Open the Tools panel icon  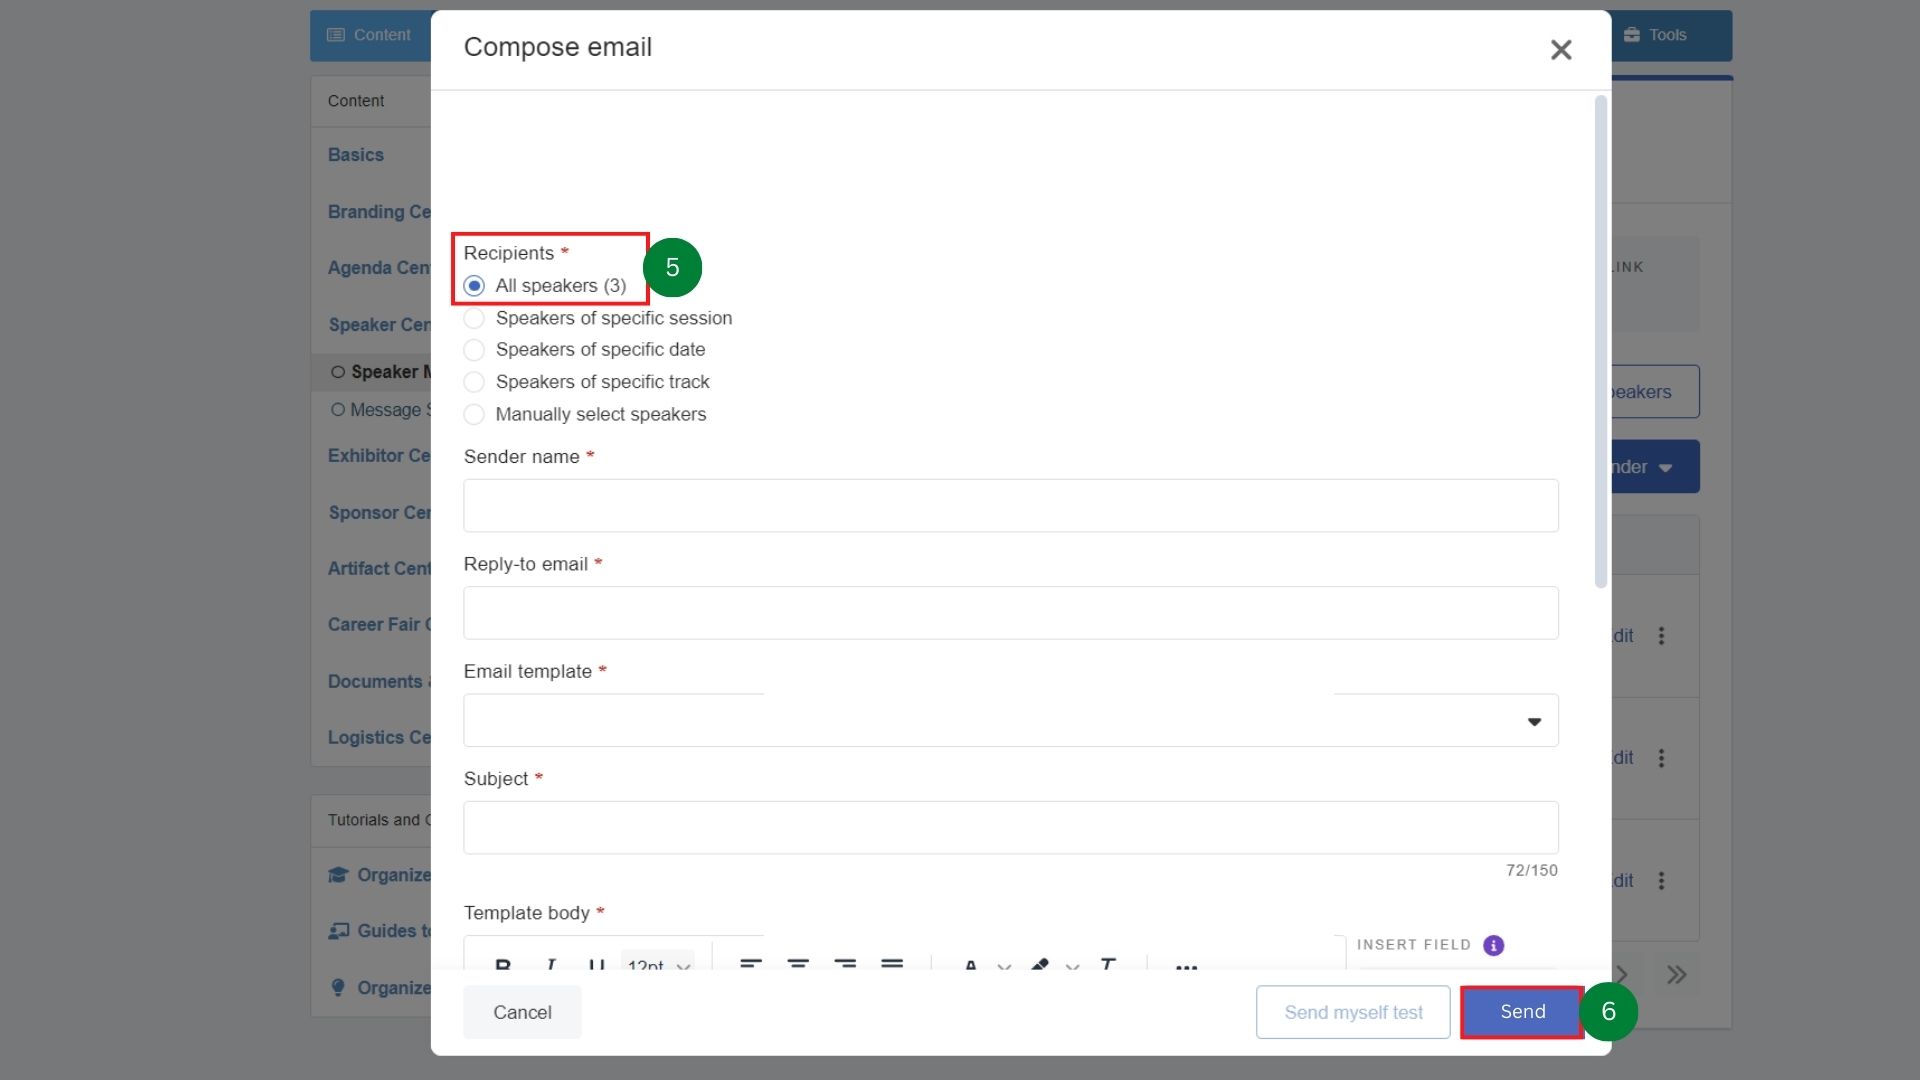point(1632,34)
